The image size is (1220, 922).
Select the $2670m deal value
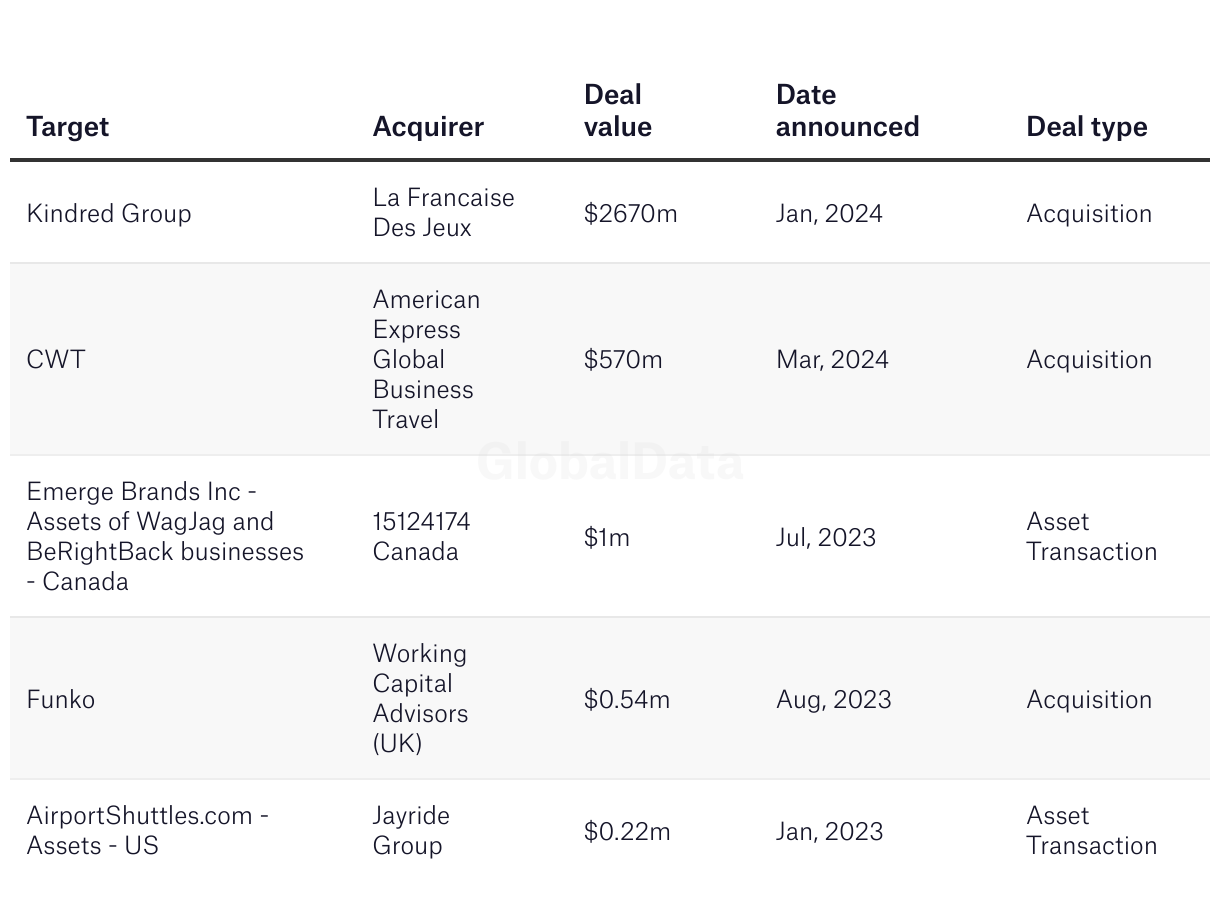(x=630, y=213)
